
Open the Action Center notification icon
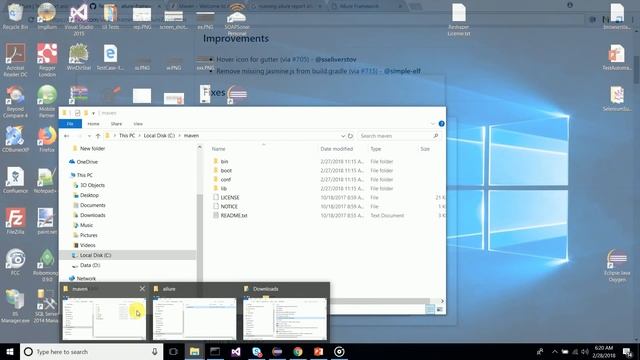[x=627, y=351]
